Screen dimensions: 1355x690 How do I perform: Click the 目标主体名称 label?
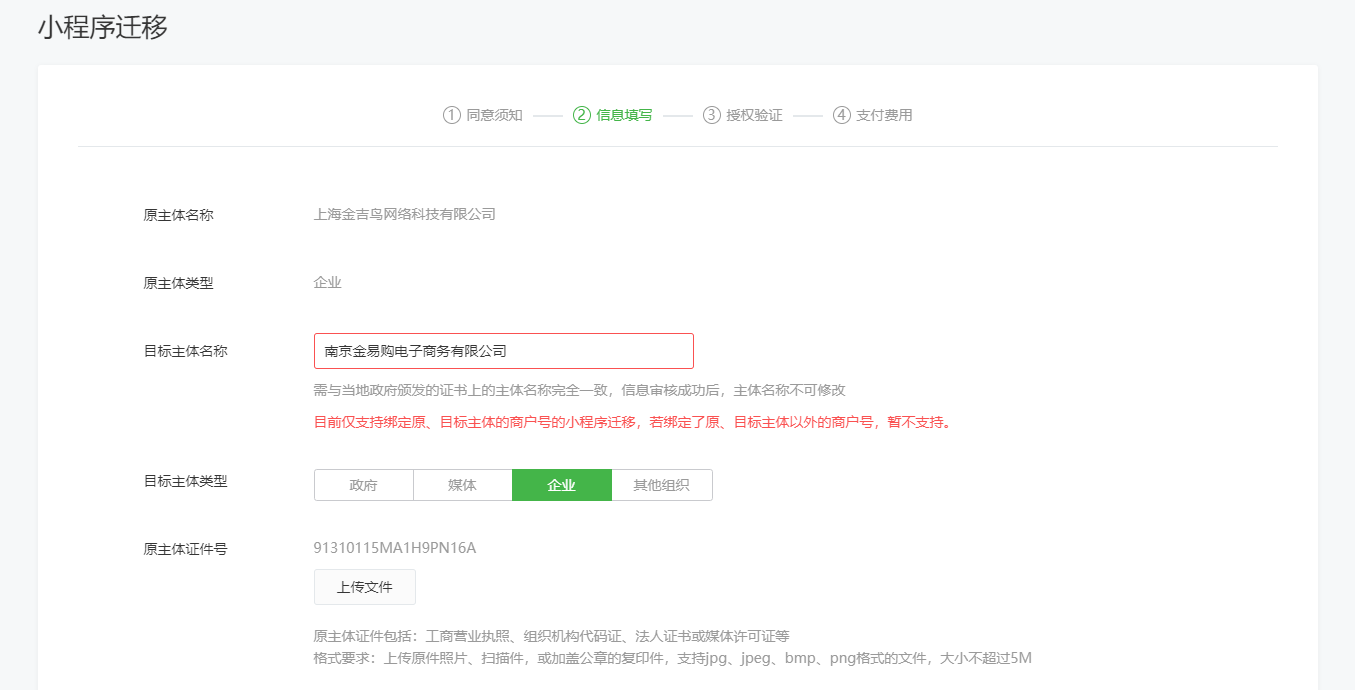click(x=186, y=351)
